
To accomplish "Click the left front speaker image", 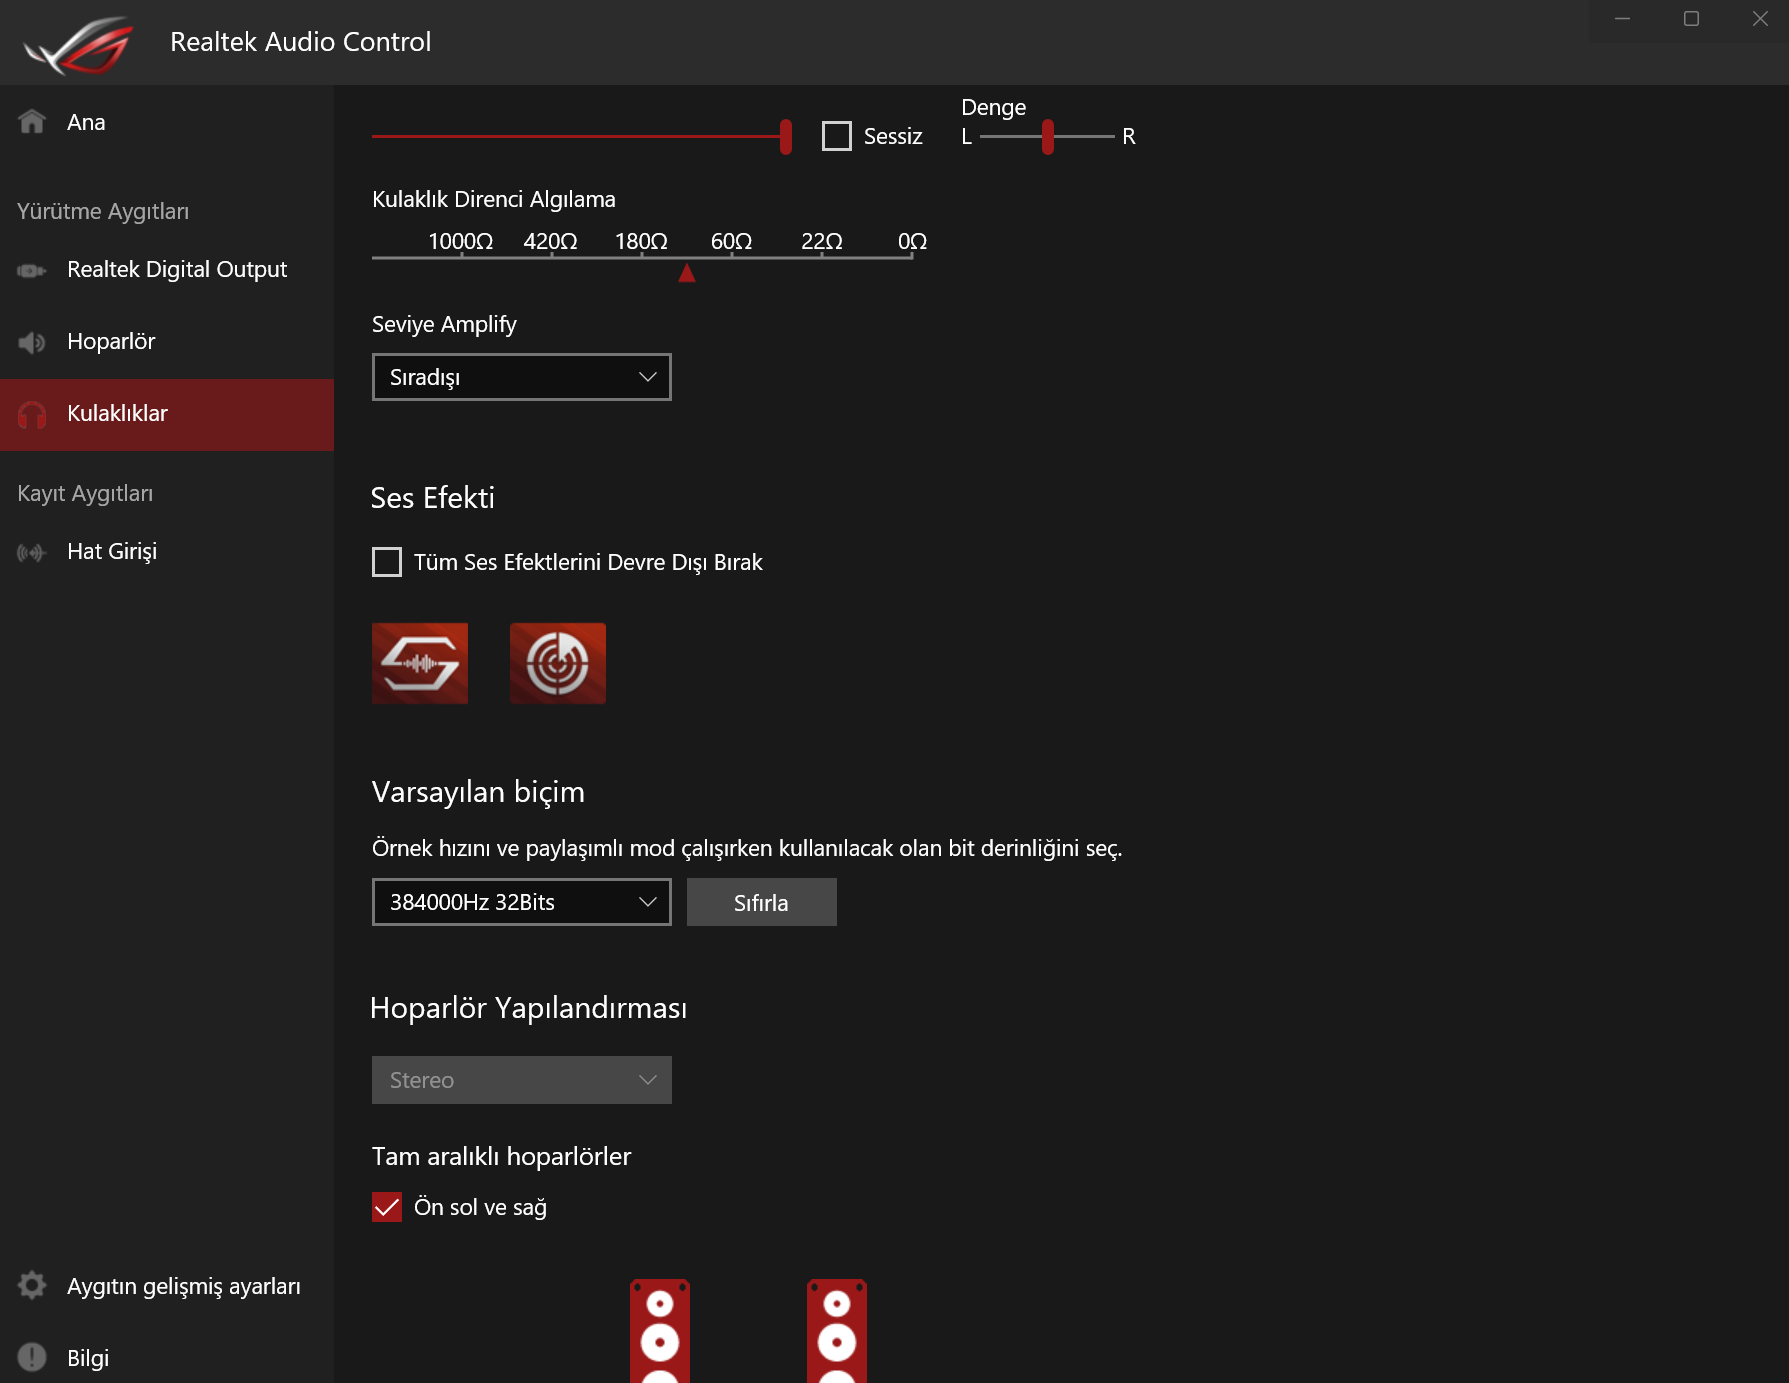I will click(x=660, y=1331).
